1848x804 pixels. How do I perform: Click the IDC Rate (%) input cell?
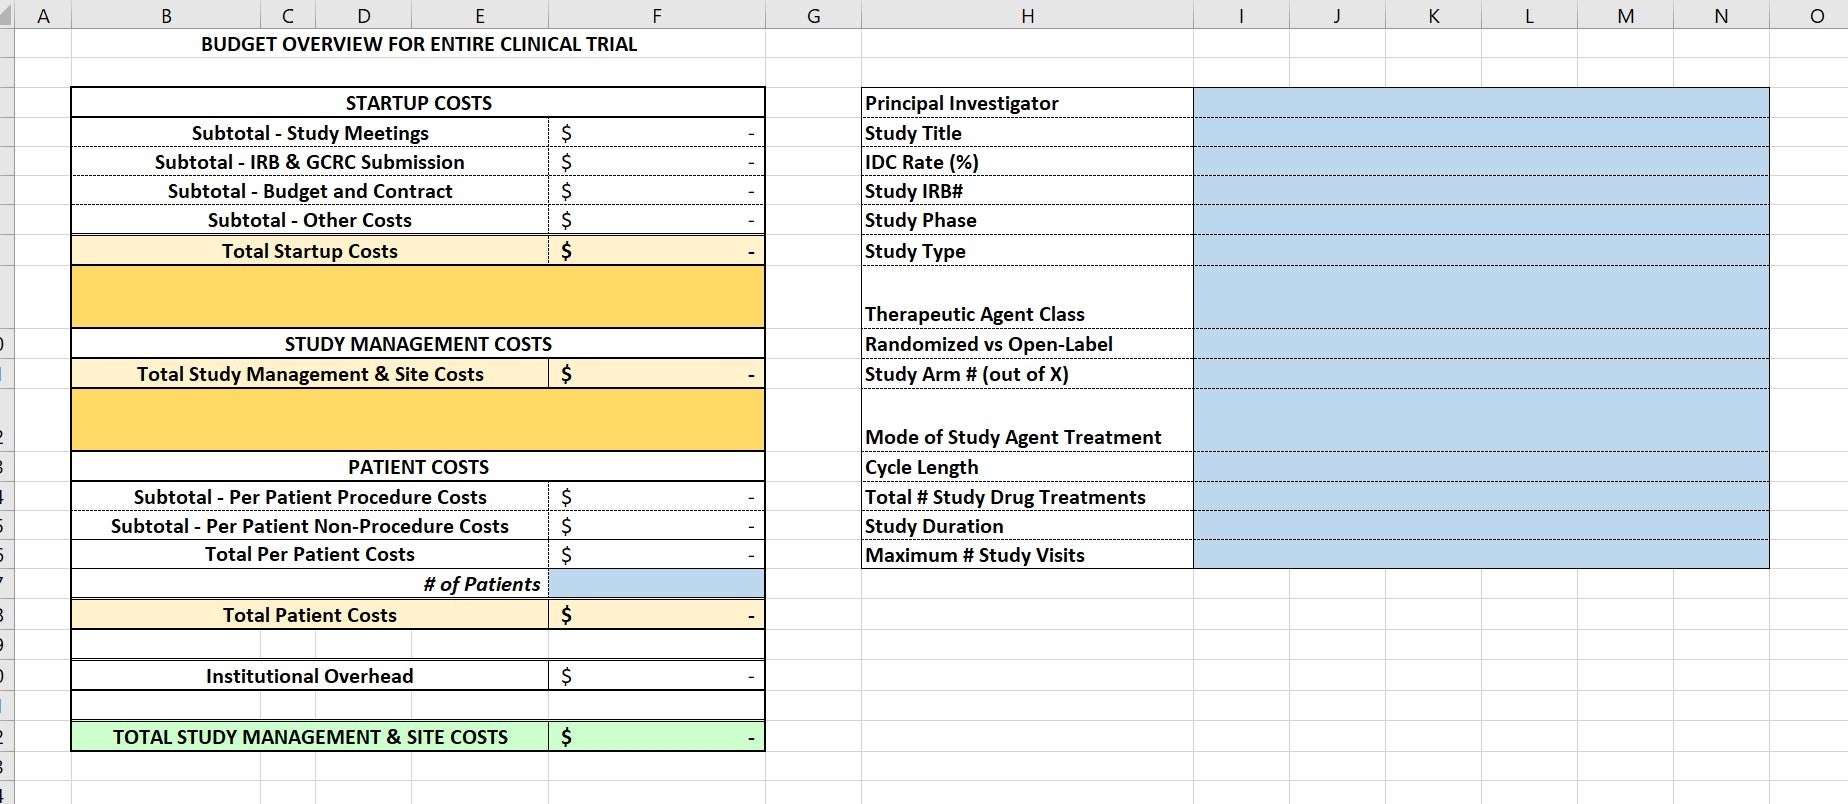pyautogui.click(x=1480, y=162)
